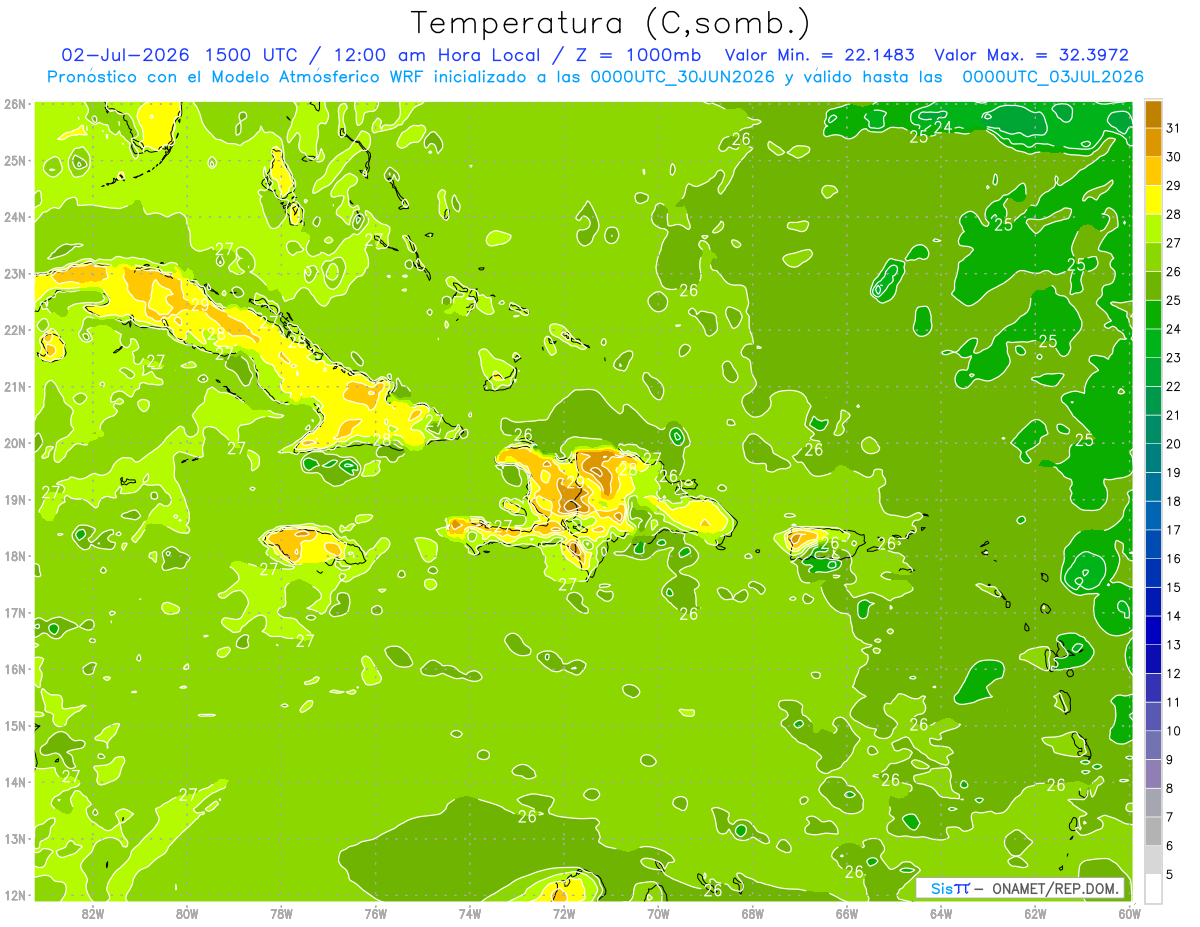Click the '0000UTC_30JUN2026' initialization time text

683,77
